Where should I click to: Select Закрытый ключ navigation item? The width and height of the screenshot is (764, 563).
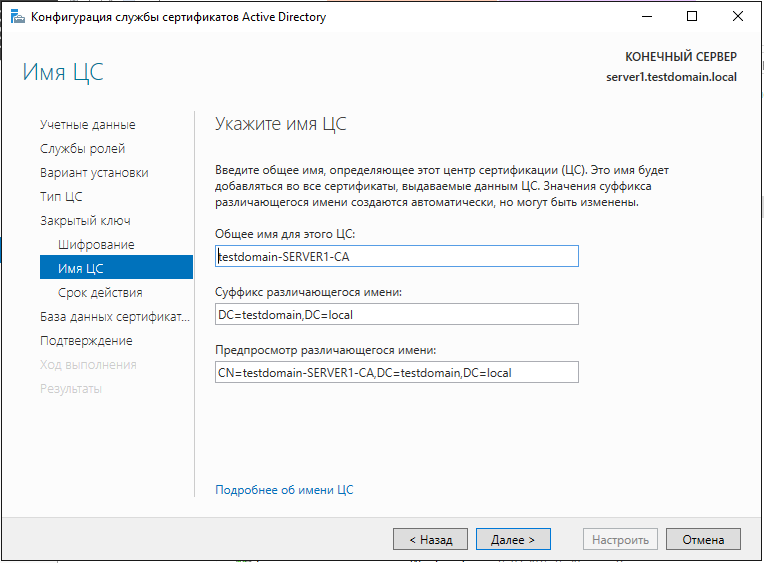[85, 221]
